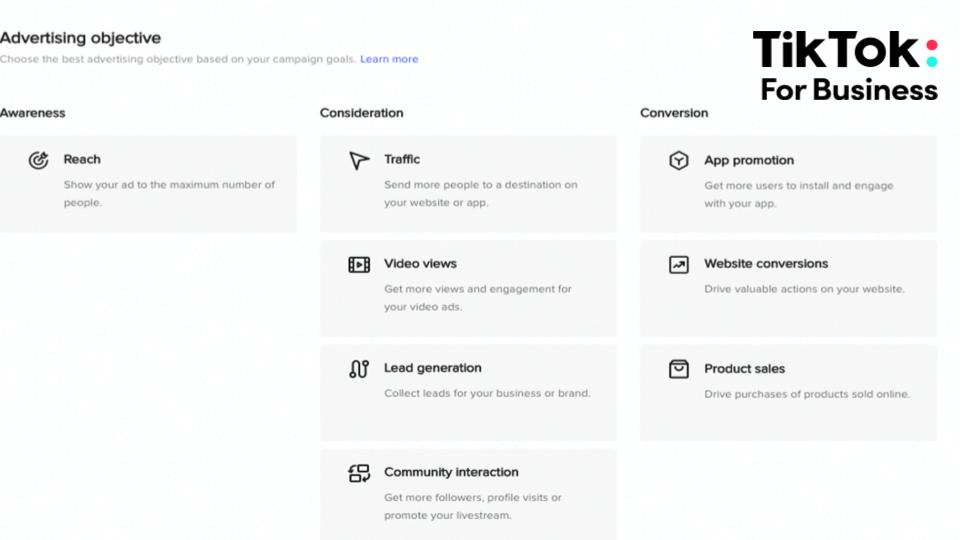Click the Reach target icon

click(39, 160)
